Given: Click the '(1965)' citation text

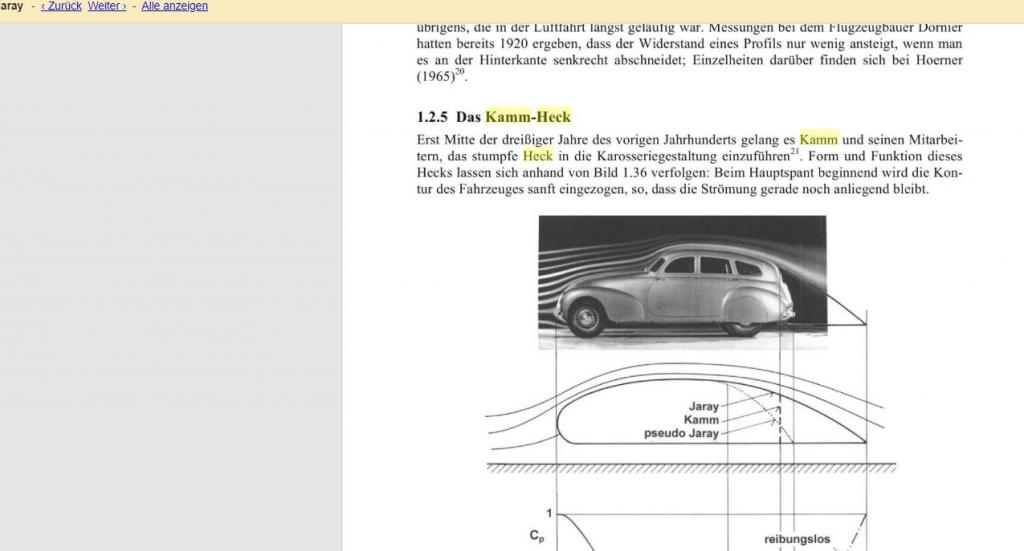Looking at the screenshot, I should pos(436,76).
